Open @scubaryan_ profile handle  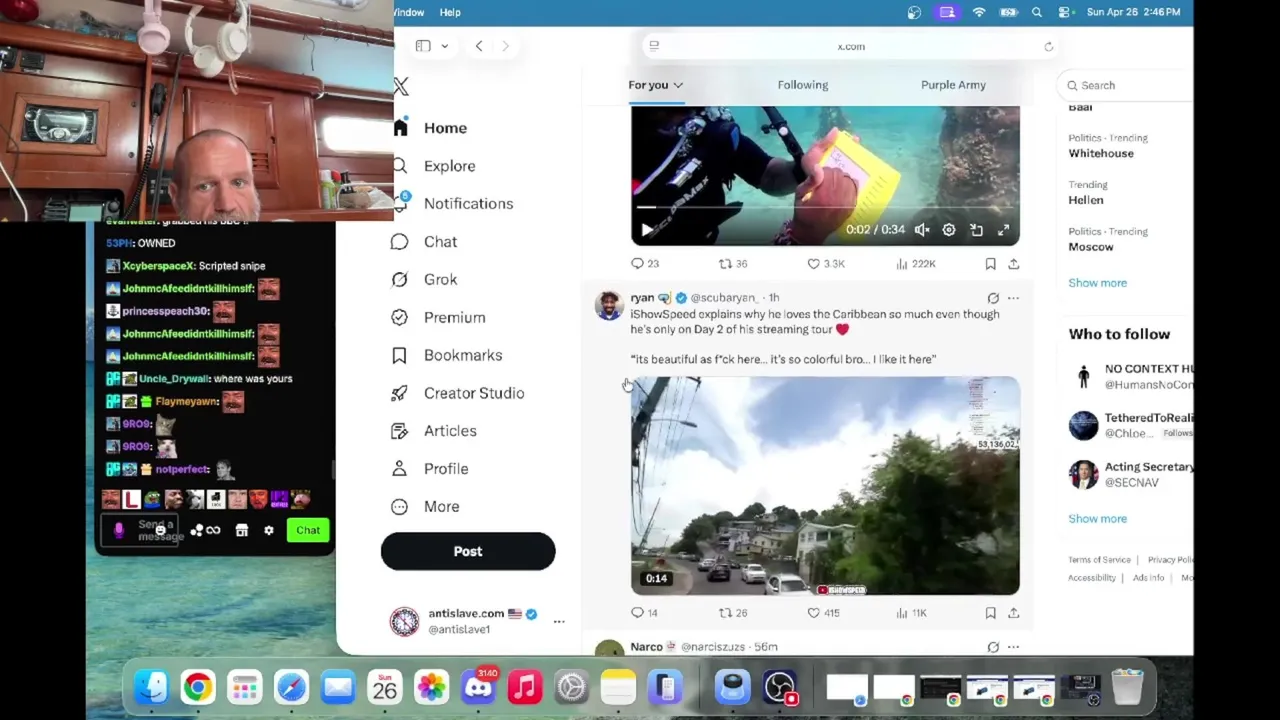[x=724, y=298]
